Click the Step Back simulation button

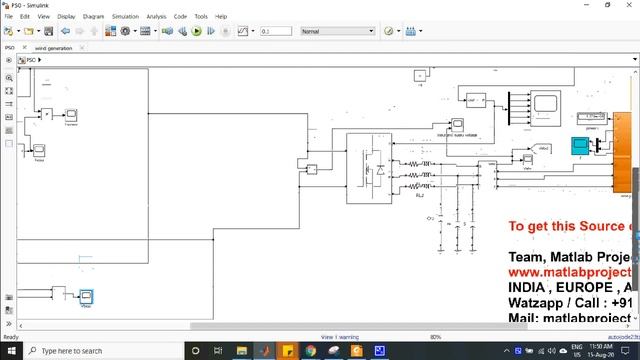[x=182, y=31]
